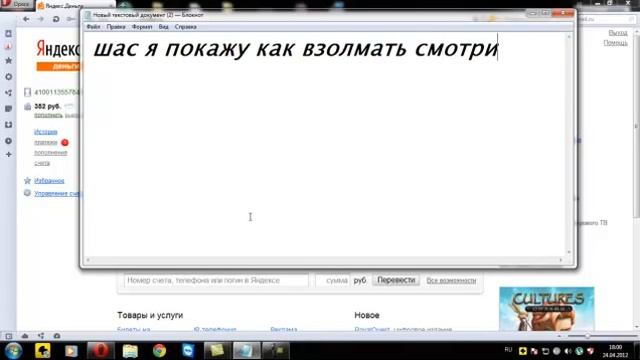This screenshot has height=360, width=640.
Task: Open the Все возможности link
Action: 451,280
